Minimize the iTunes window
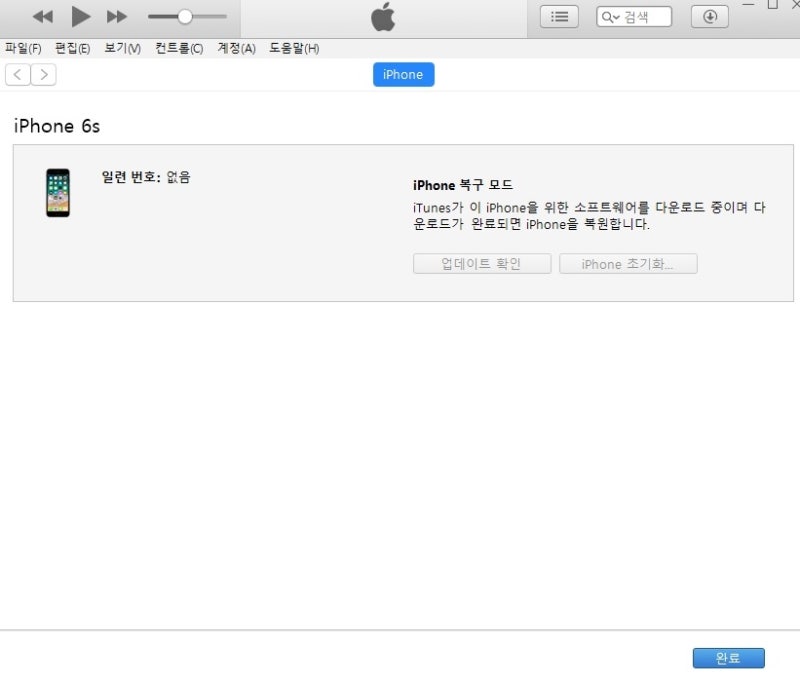Screen dimensions: 800x683 pos(748,4)
